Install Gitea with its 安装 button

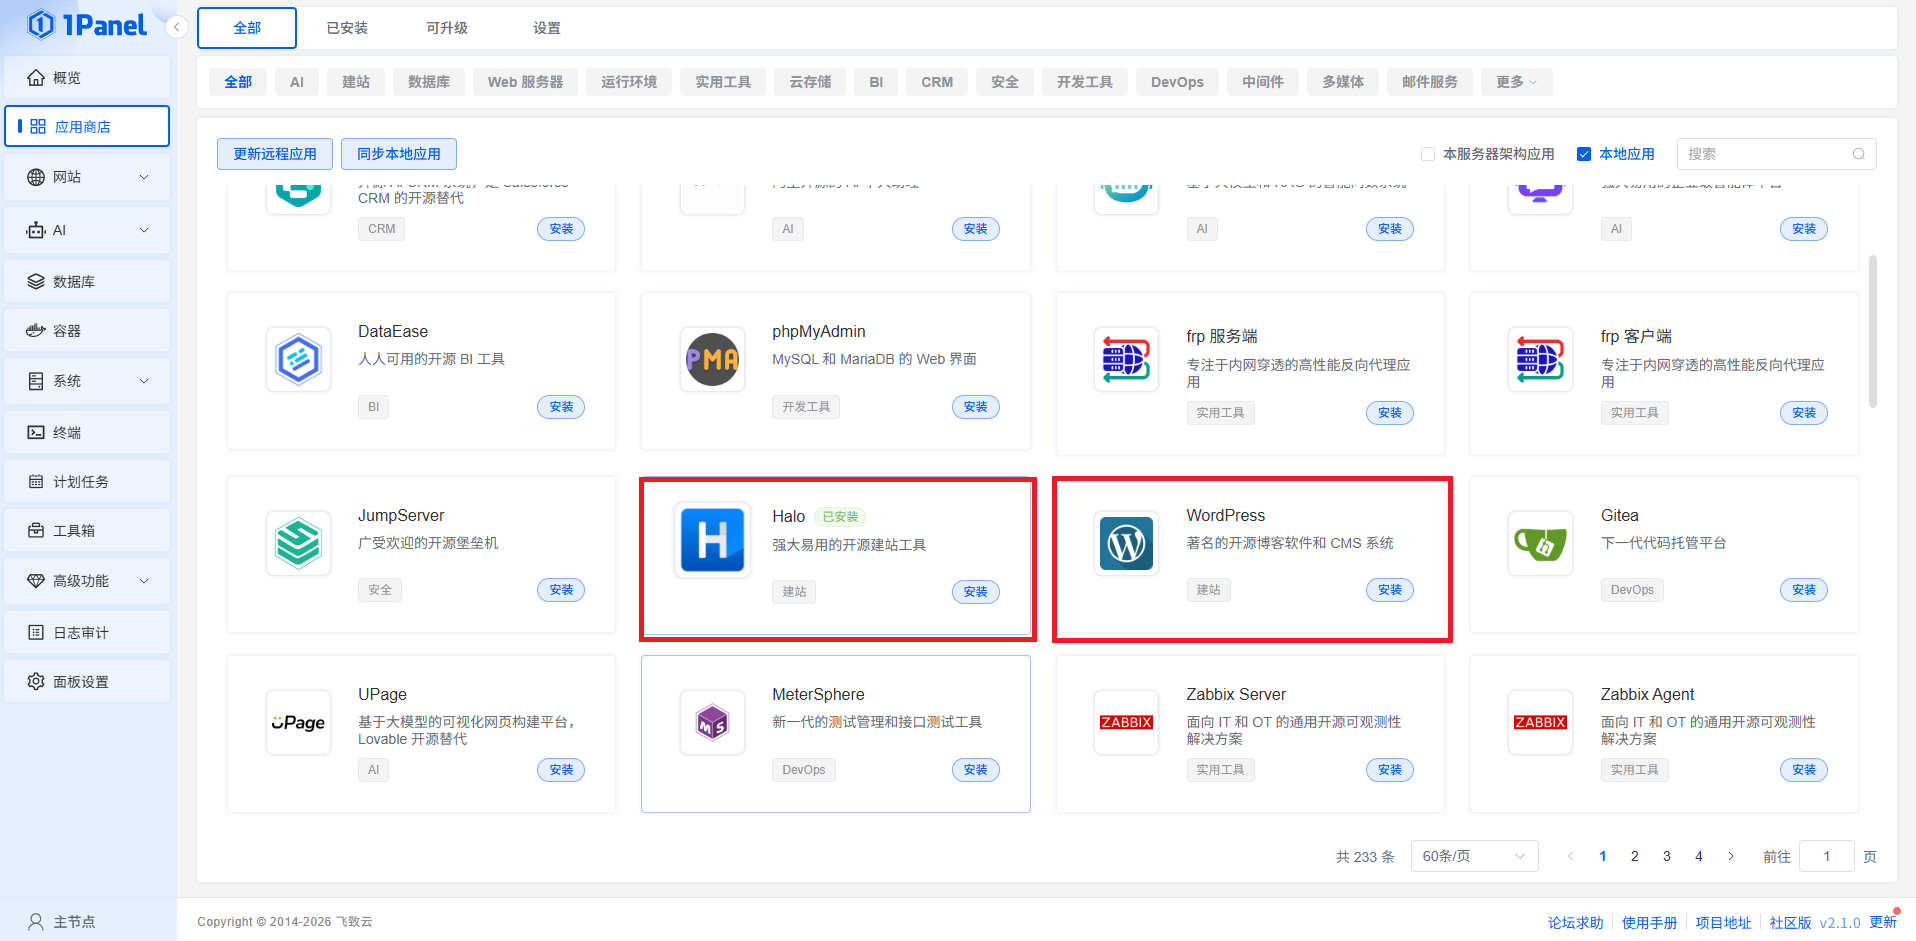pyautogui.click(x=1804, y=590)
